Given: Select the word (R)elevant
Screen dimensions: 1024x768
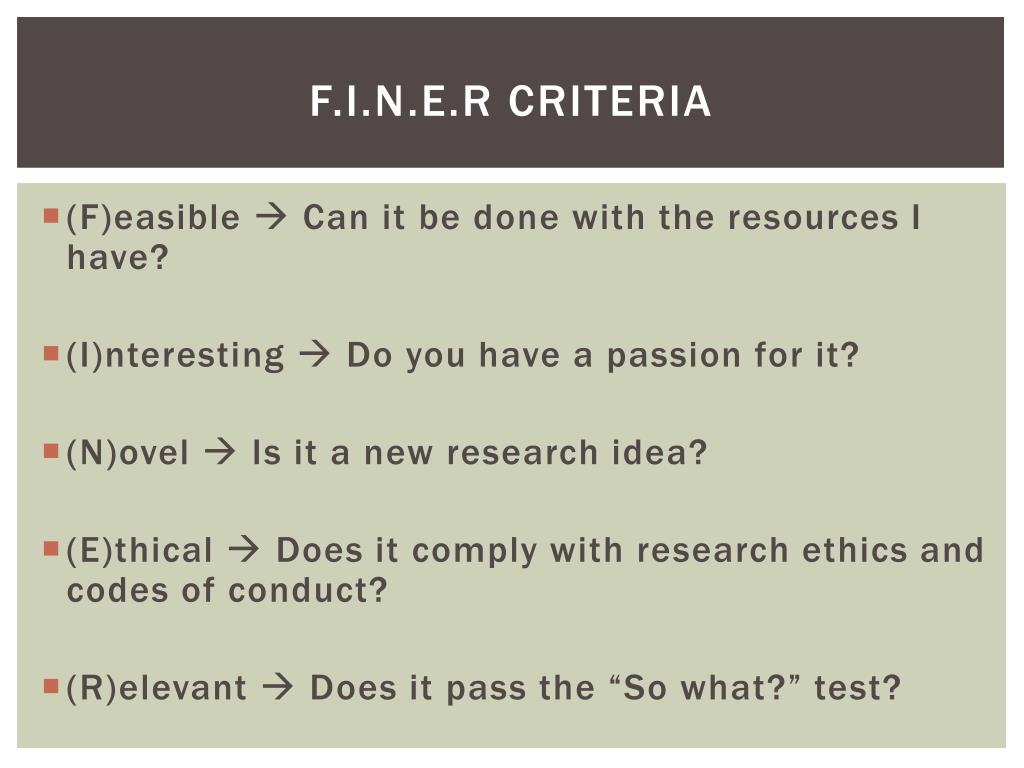Looking at the screenshot, I should [x=157, y=688].
